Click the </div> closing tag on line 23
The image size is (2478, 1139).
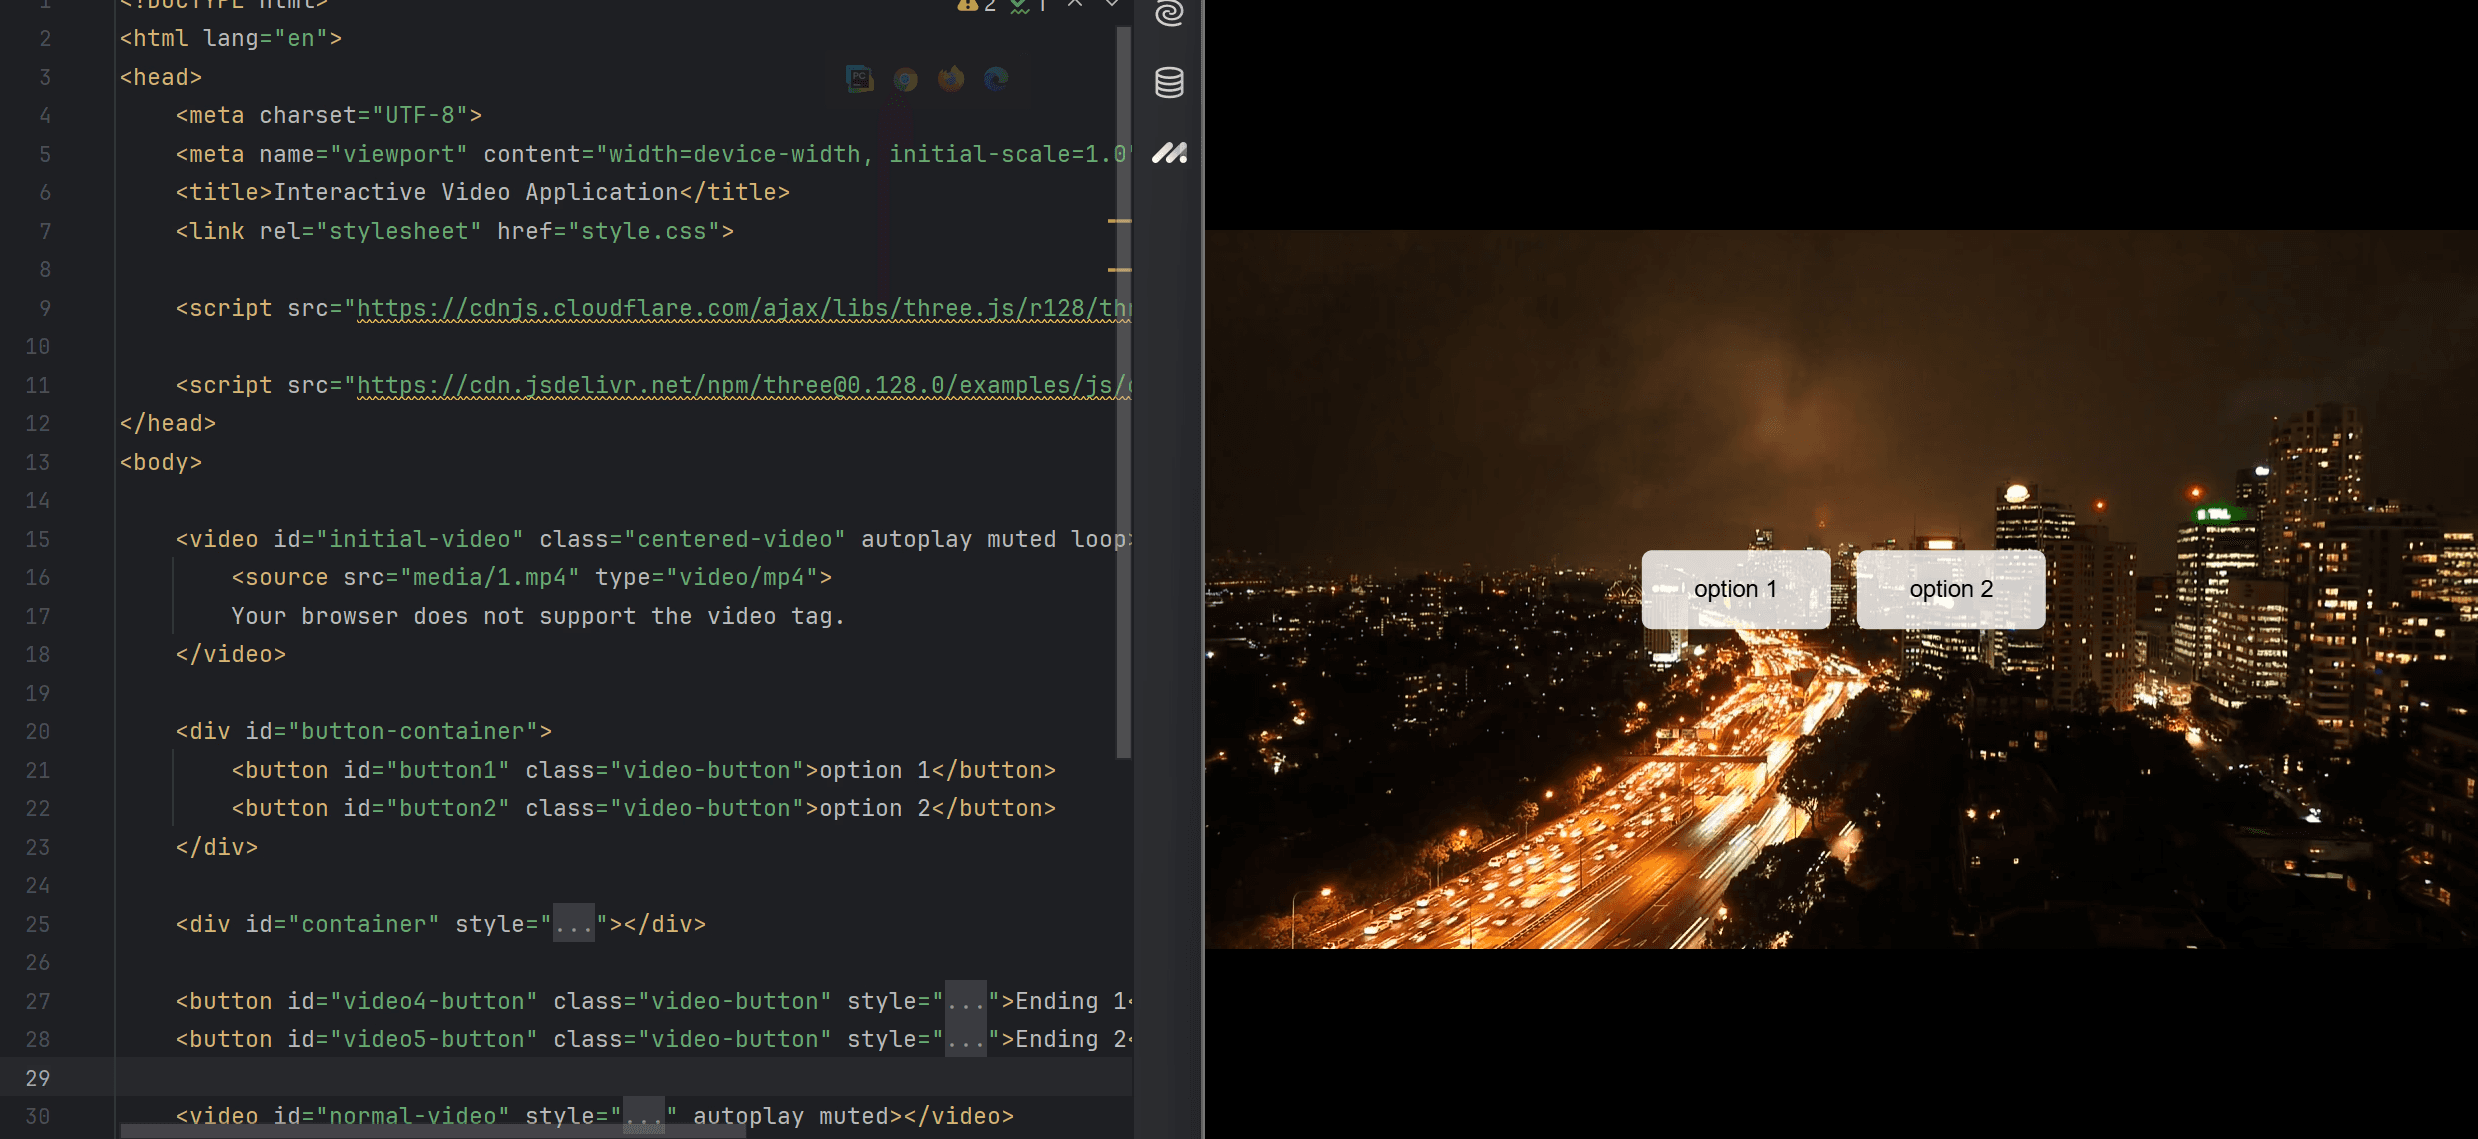217,848
